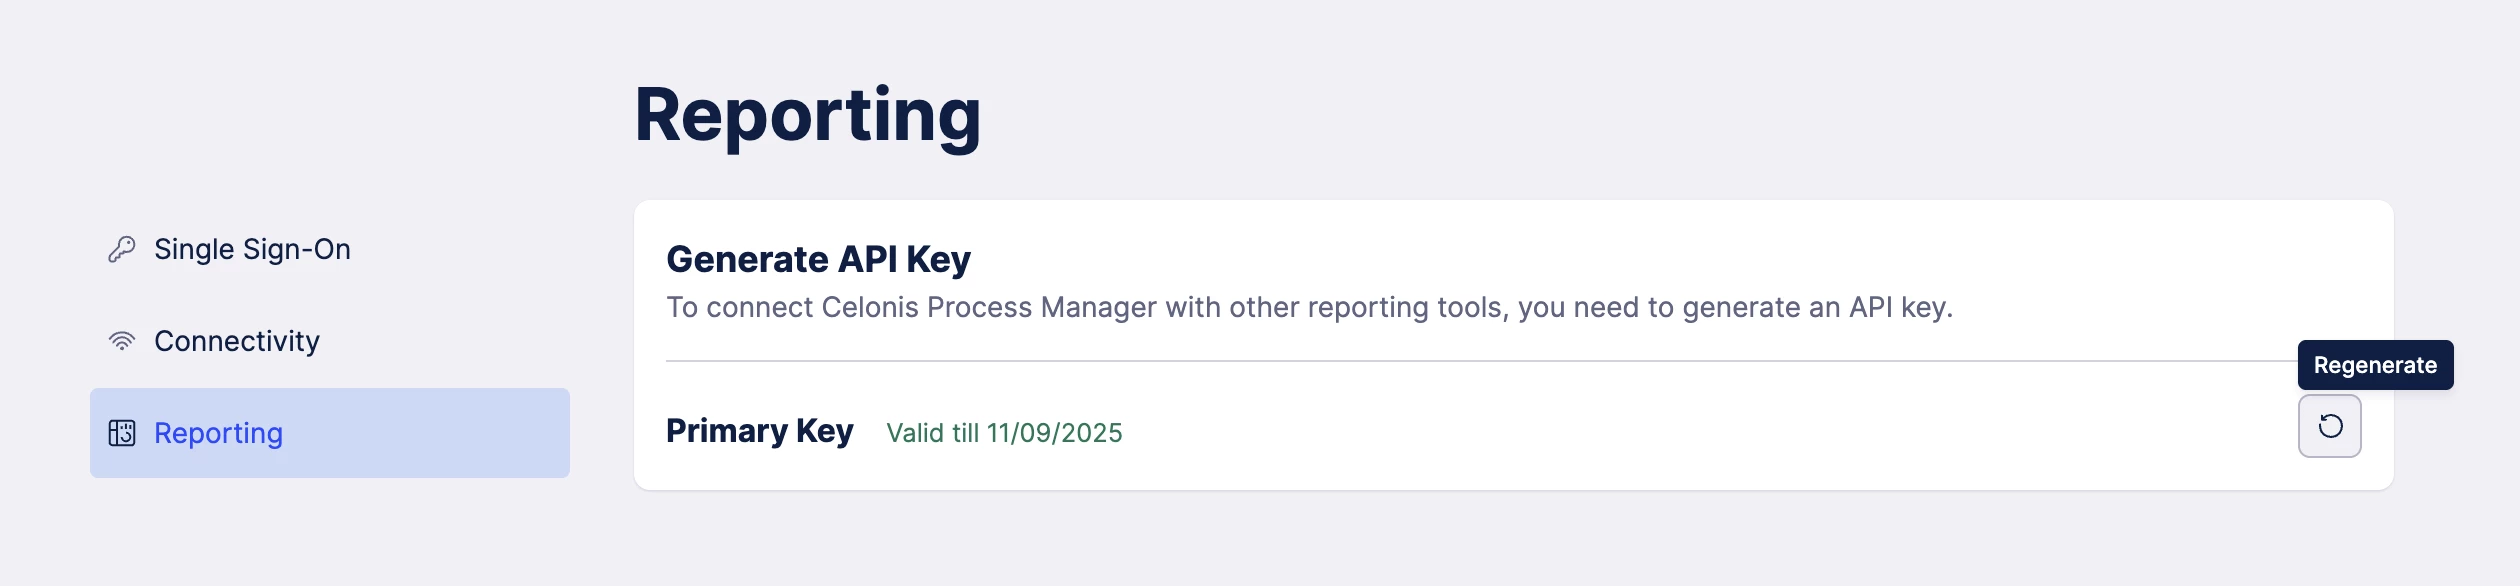Click "generate an API key" at description end
Screen dimensions: 2520x586
(x=1816, y=307)
